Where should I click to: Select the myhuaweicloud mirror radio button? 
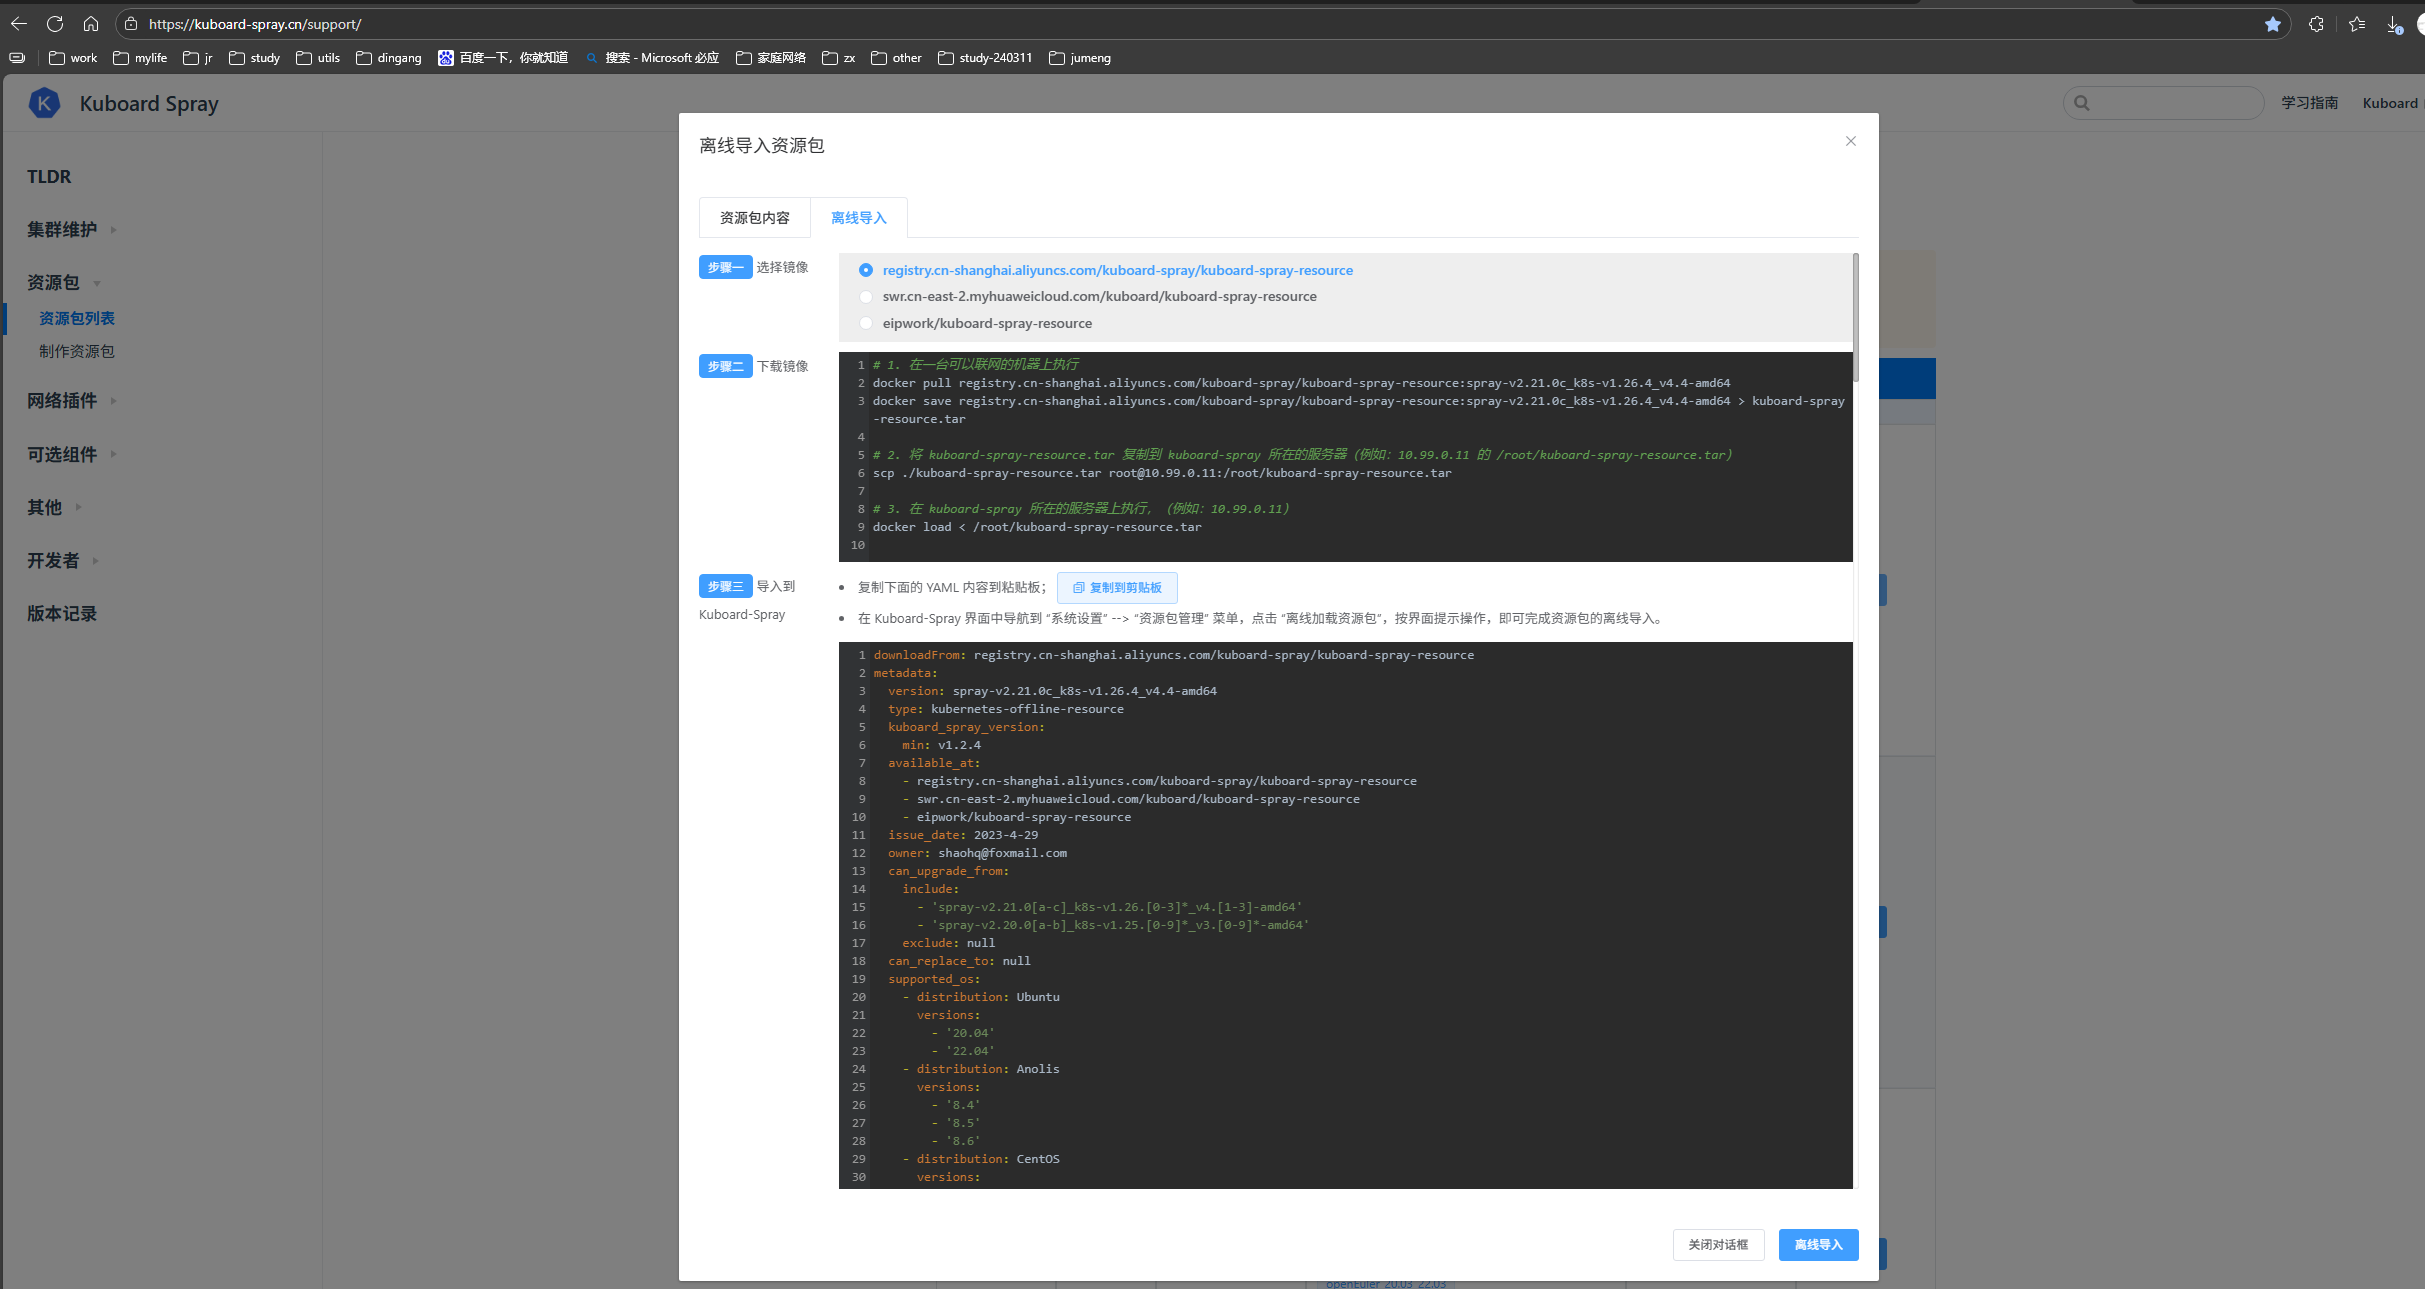[866, 297]
